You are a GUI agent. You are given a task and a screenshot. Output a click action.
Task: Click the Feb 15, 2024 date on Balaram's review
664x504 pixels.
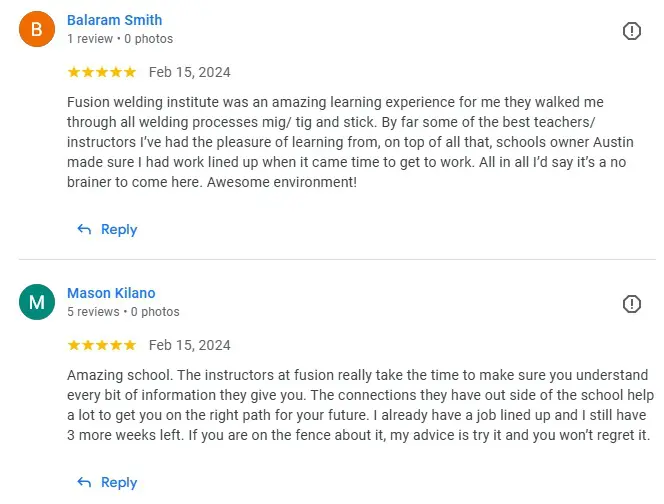[x=189, y=72]
